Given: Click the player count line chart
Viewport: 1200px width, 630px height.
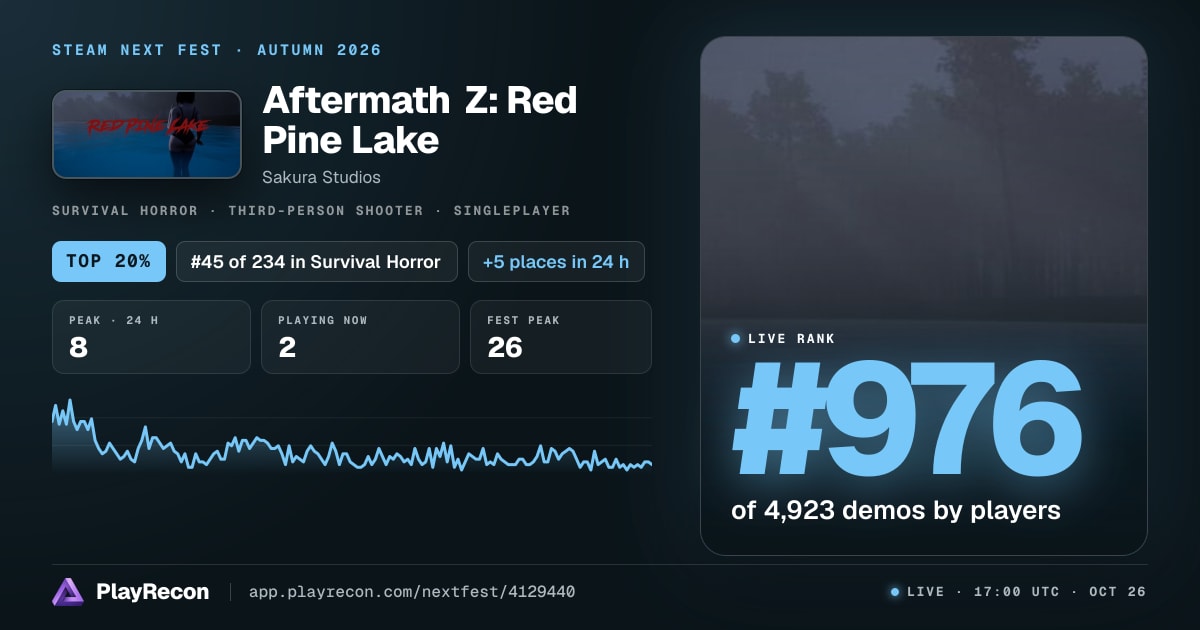Looking at the screenshot, I should (352, 436).
